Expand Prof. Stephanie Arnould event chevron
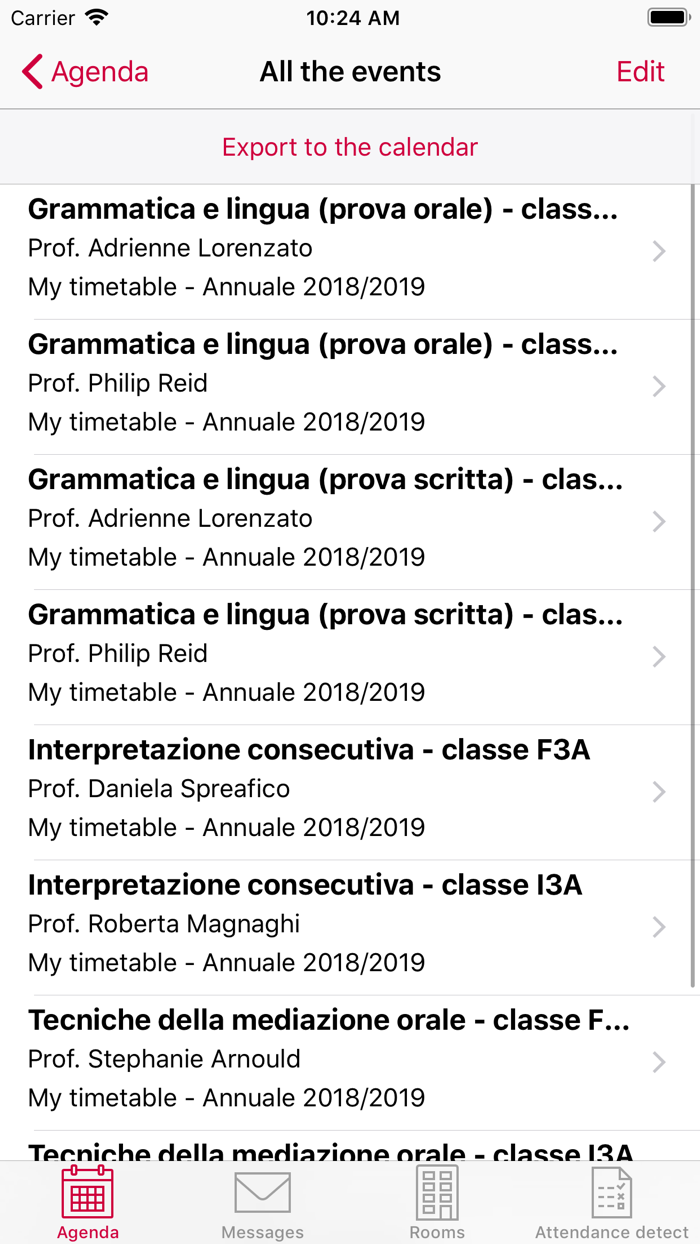 pyautogui.click(x=658, y=1062)
